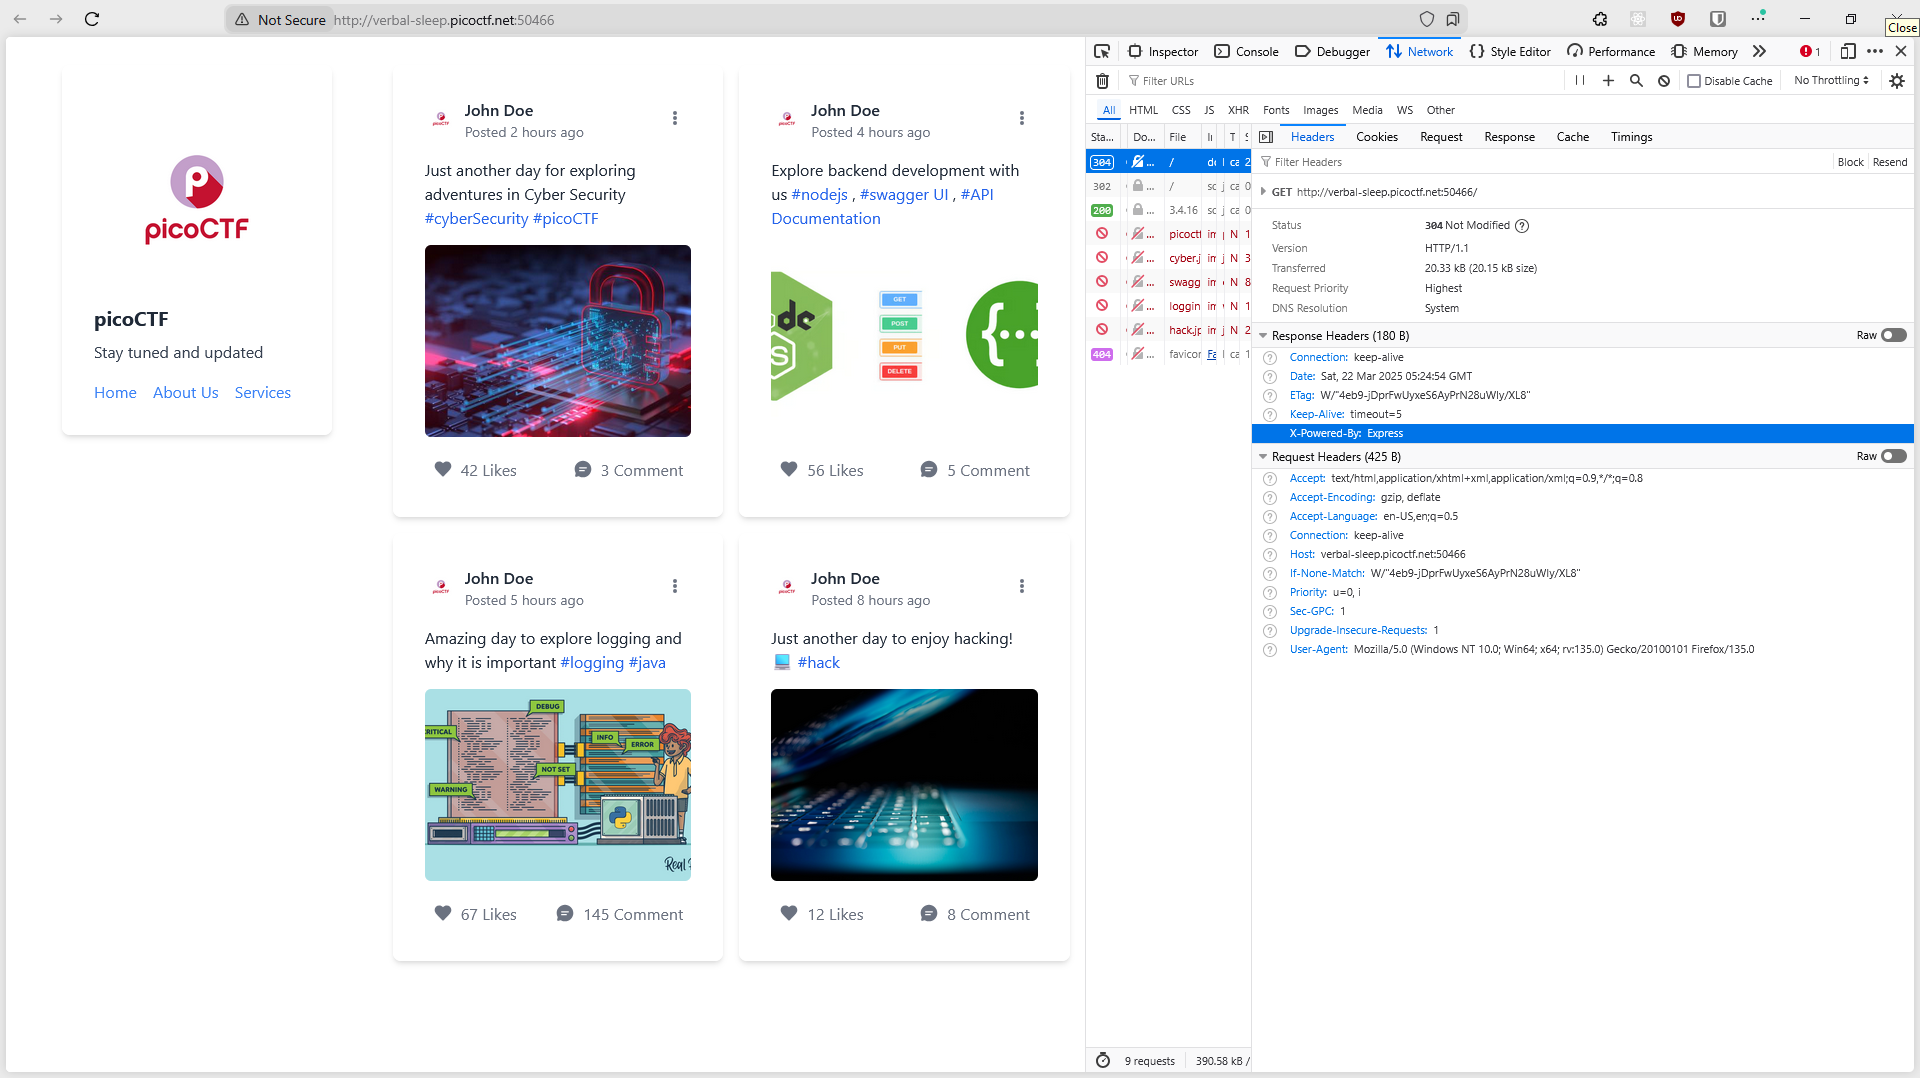Open network settings with the gear icon
The image size is (1920, 1080).
tap(1897, 81)
